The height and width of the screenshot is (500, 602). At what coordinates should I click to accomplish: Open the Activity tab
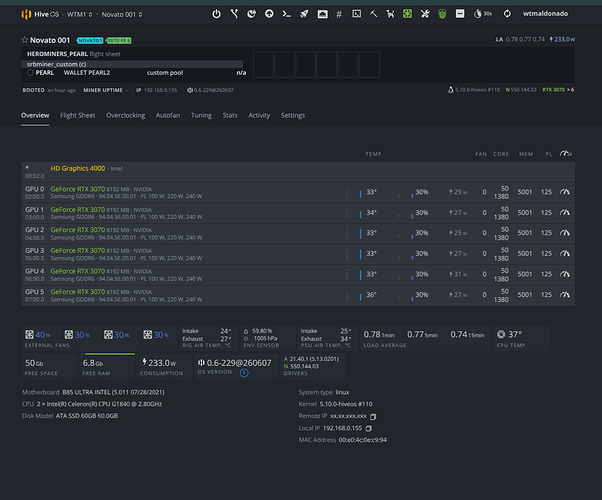[x=259, y=116]
